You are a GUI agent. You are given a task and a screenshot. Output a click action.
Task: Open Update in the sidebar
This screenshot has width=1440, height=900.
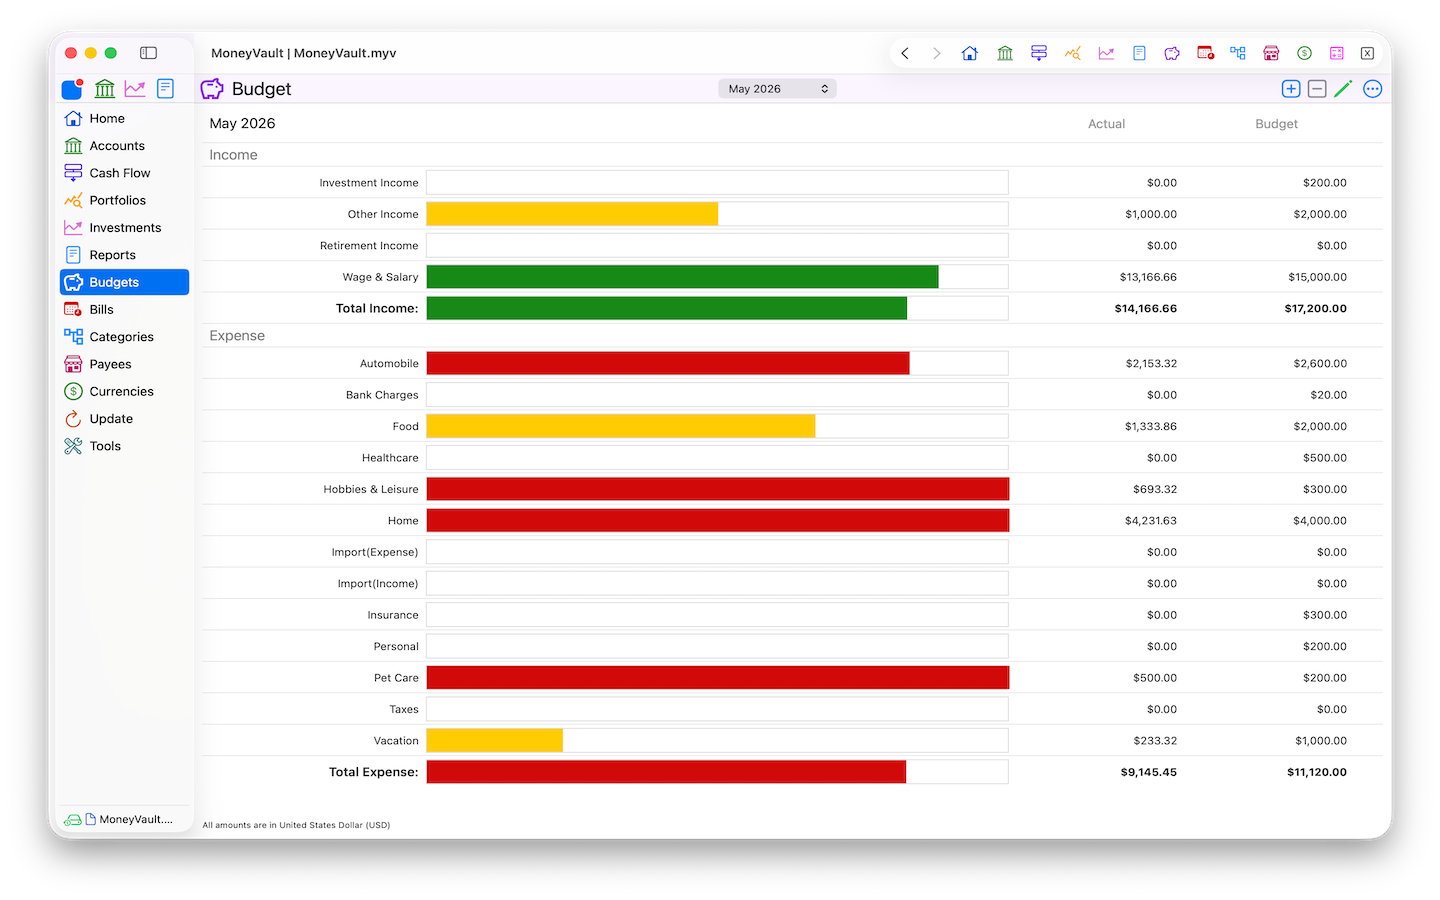124,419
